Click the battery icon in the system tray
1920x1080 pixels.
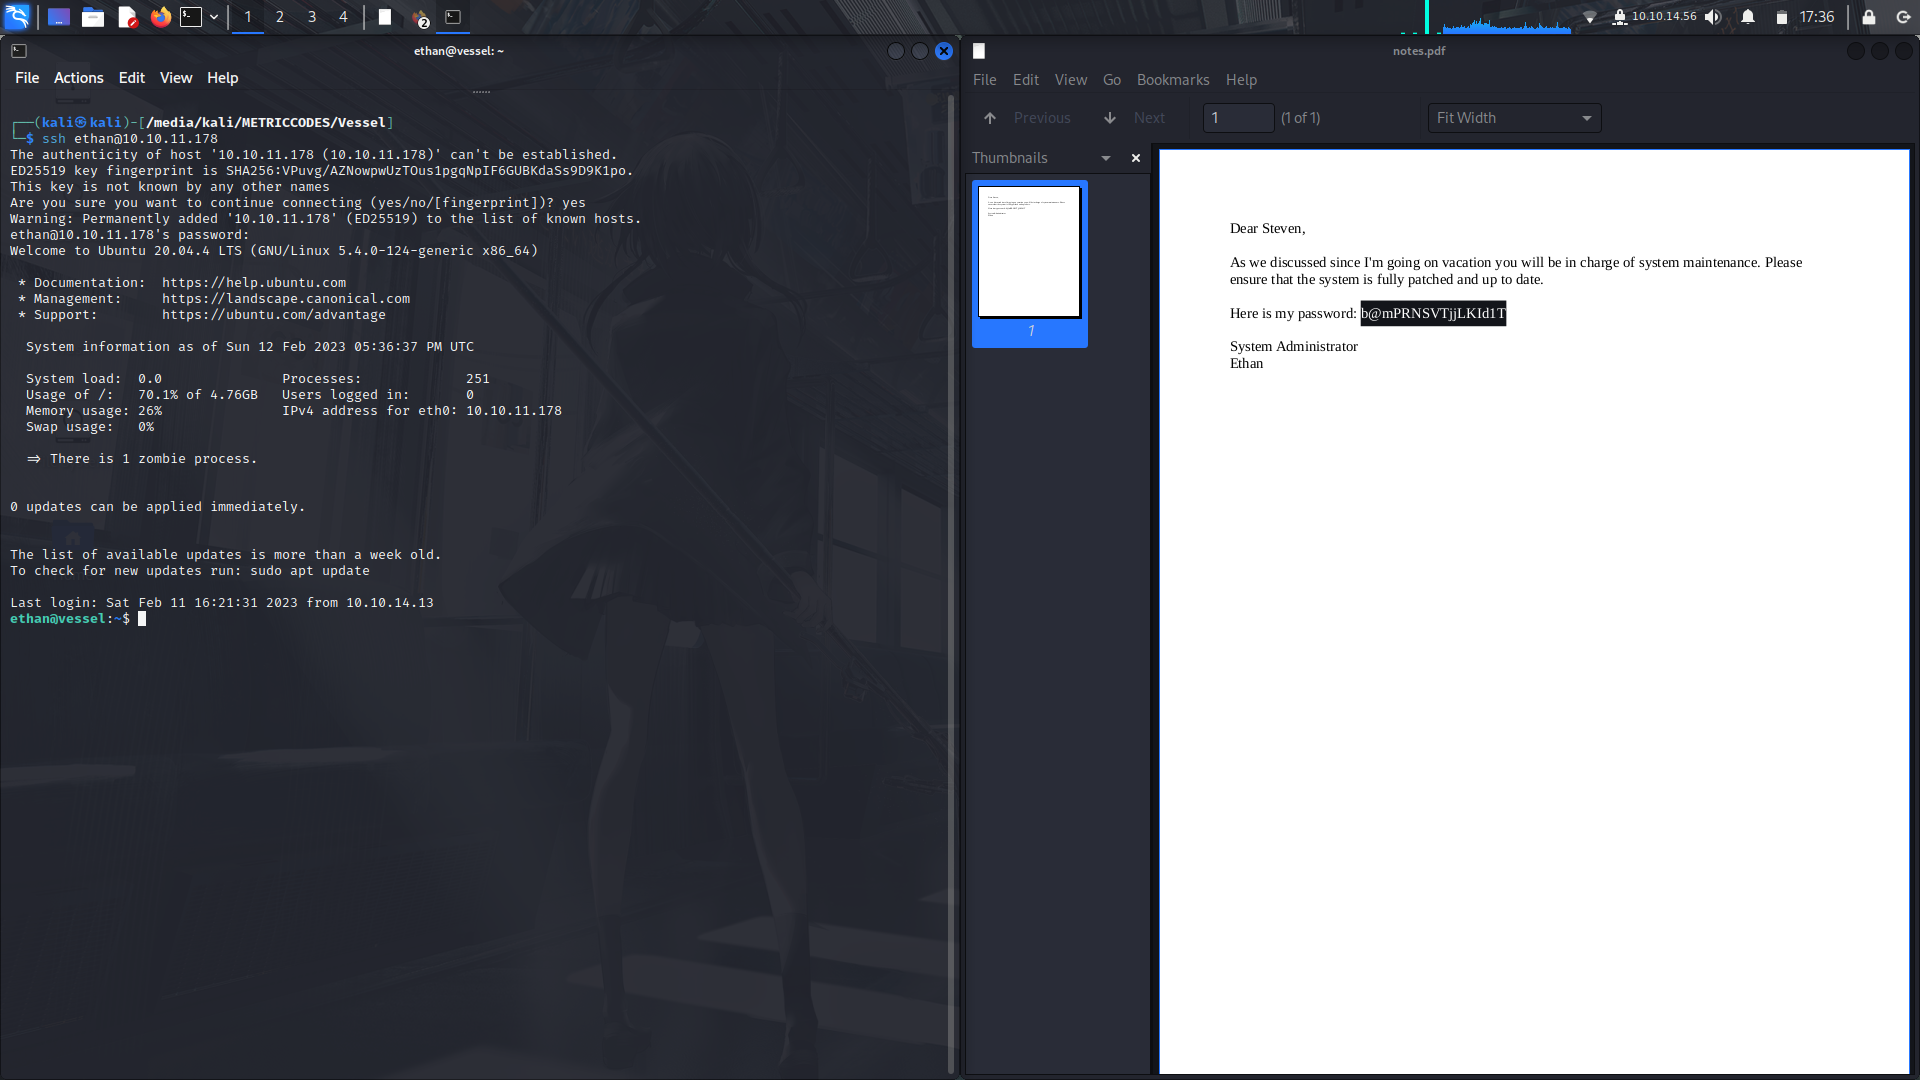pos(1781,16)
